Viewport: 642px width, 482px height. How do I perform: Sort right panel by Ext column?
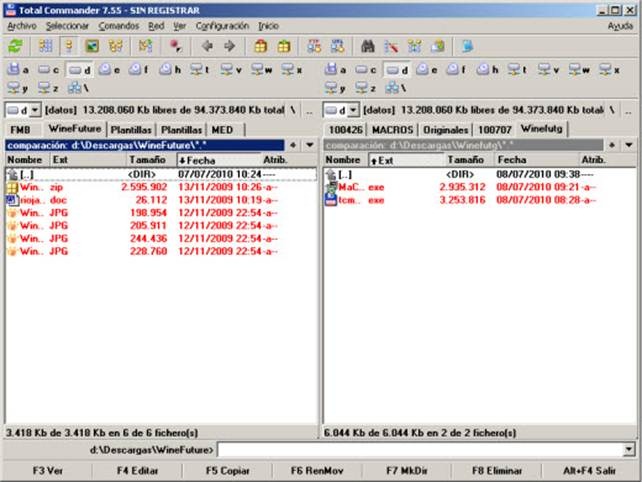[406, 160]
